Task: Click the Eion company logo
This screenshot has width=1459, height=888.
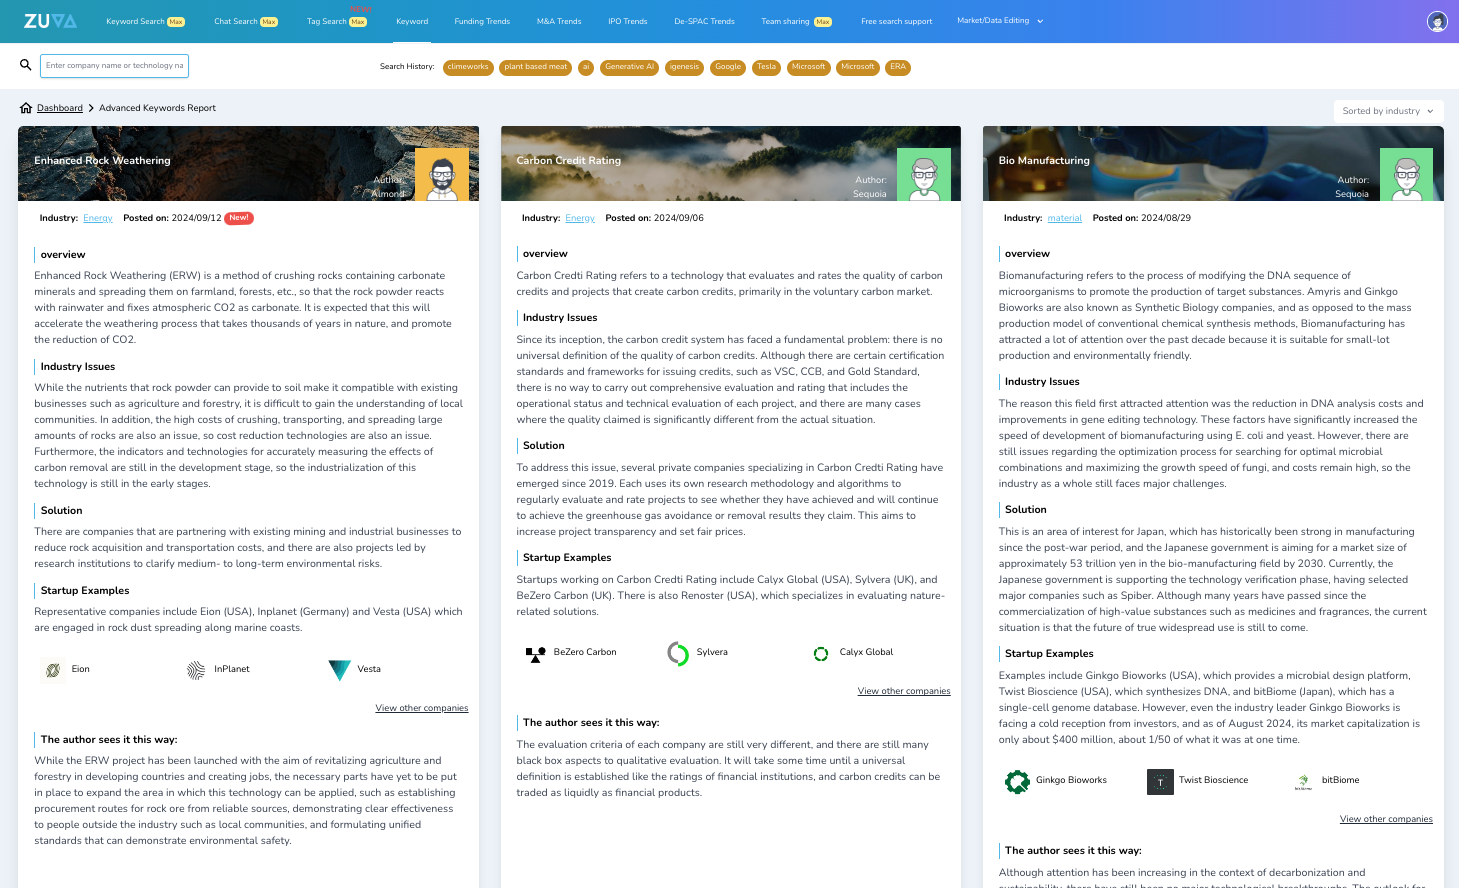Action: [x=53, y=670]
